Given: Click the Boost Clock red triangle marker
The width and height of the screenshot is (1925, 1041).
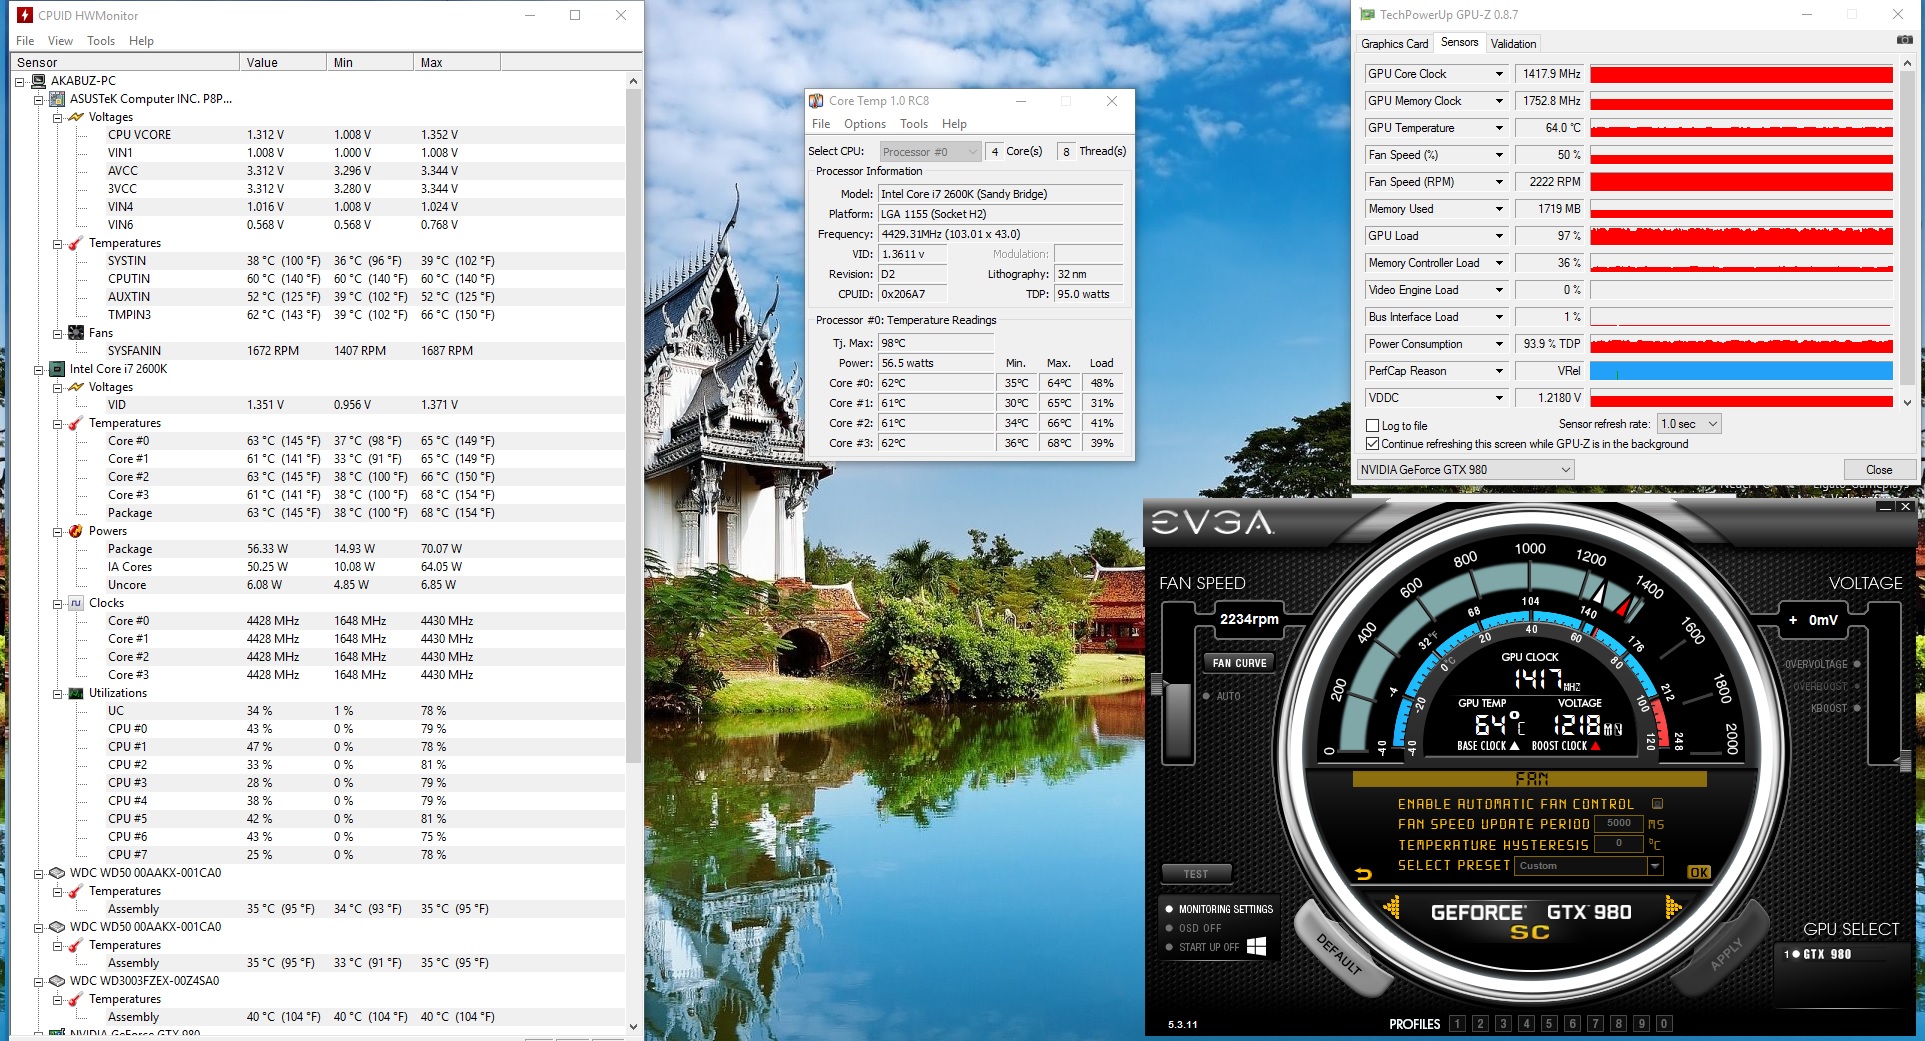Looking at the screenshot, I should 1595,746.
